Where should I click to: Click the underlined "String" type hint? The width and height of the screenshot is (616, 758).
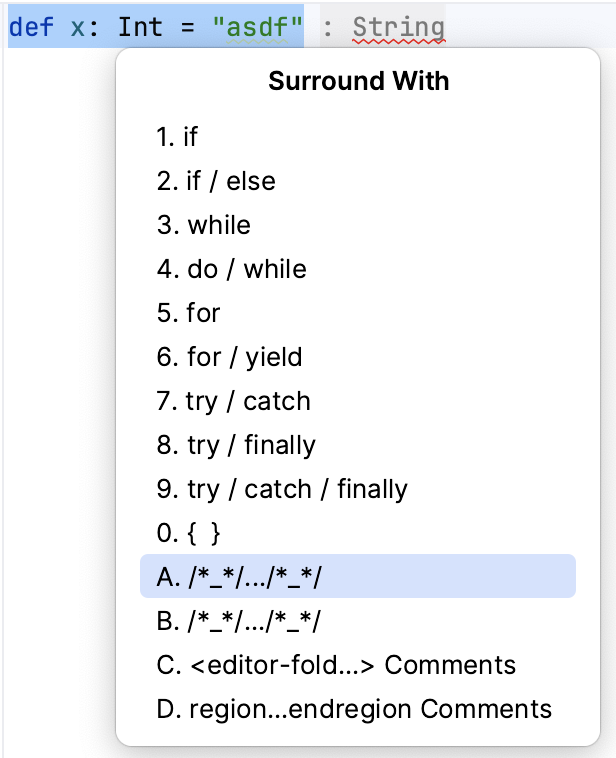click(x=398, y=28)
